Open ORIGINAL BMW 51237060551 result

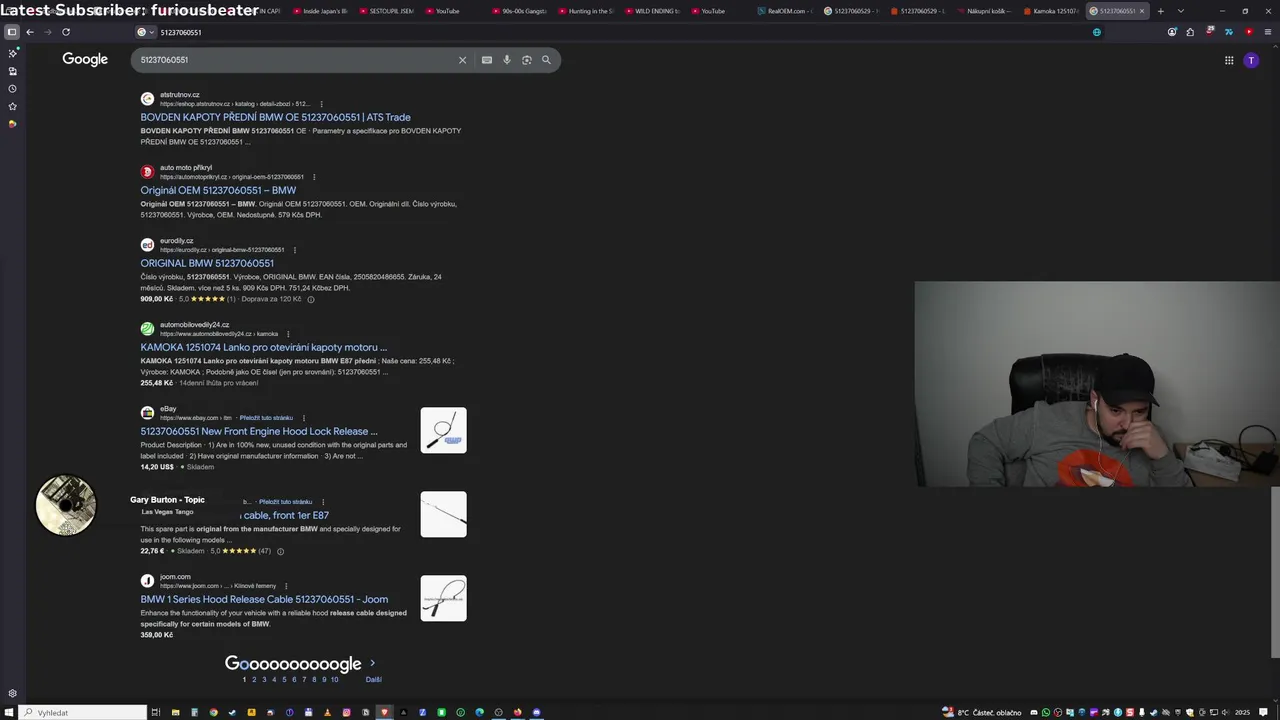click(x=207, y=263)
